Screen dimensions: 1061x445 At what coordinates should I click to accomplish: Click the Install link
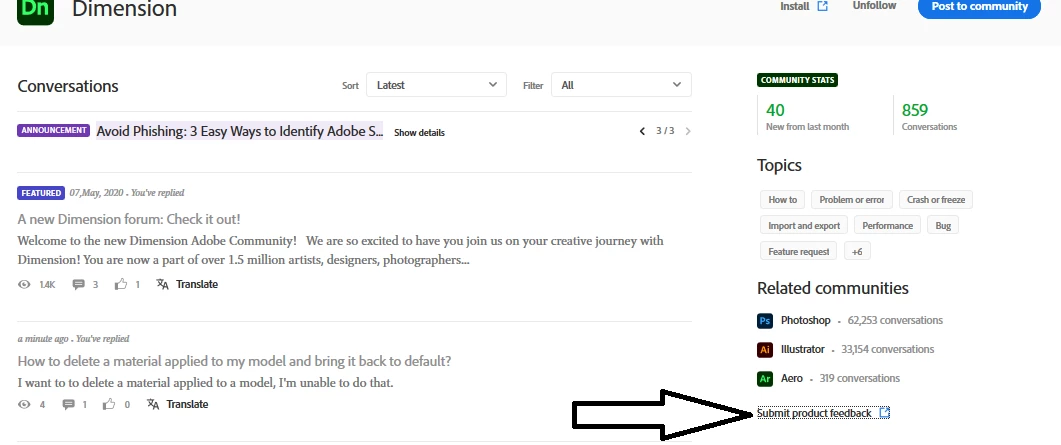[794, 6]
